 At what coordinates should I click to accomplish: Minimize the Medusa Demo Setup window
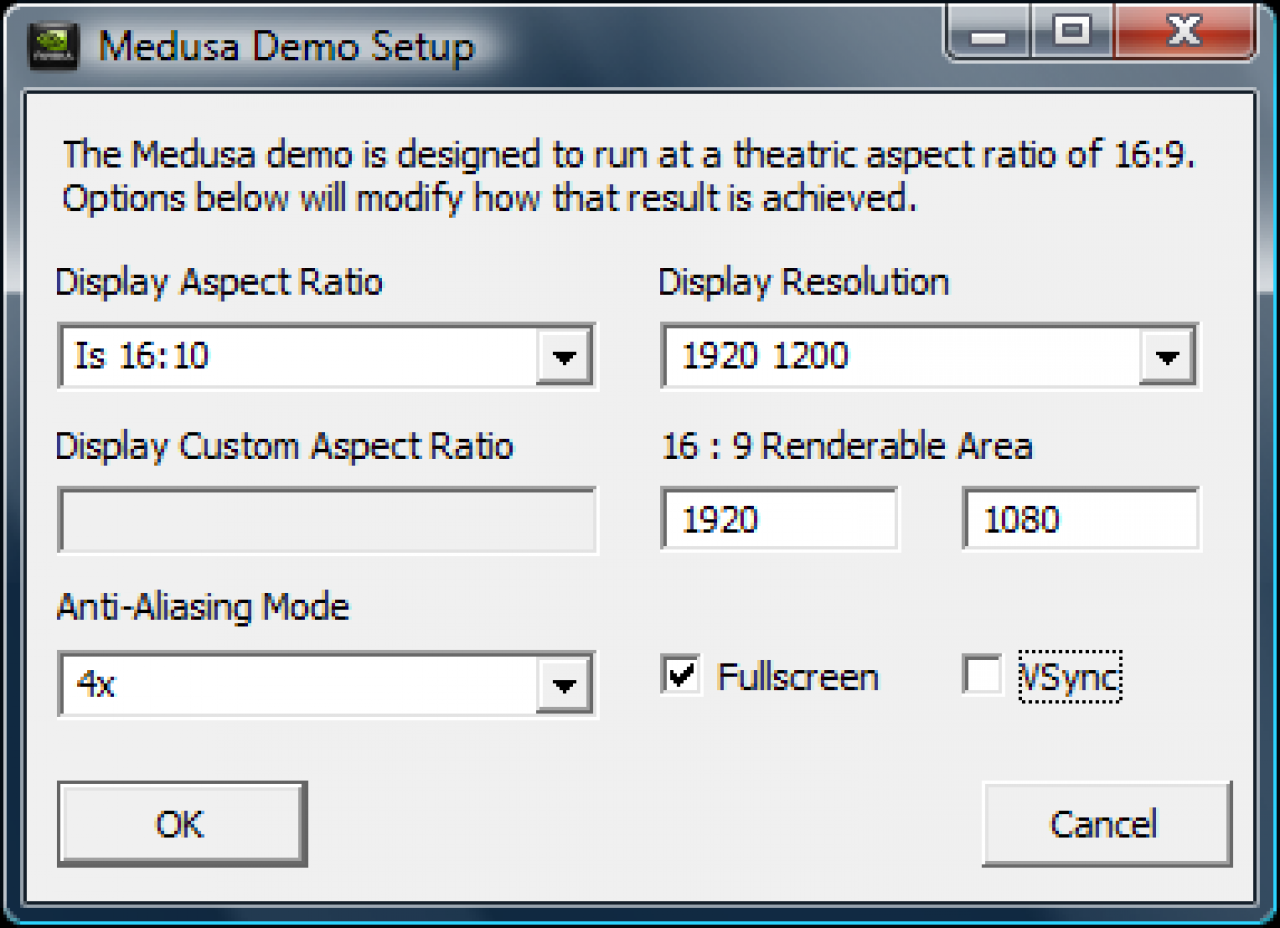click(x=989, y=33)
